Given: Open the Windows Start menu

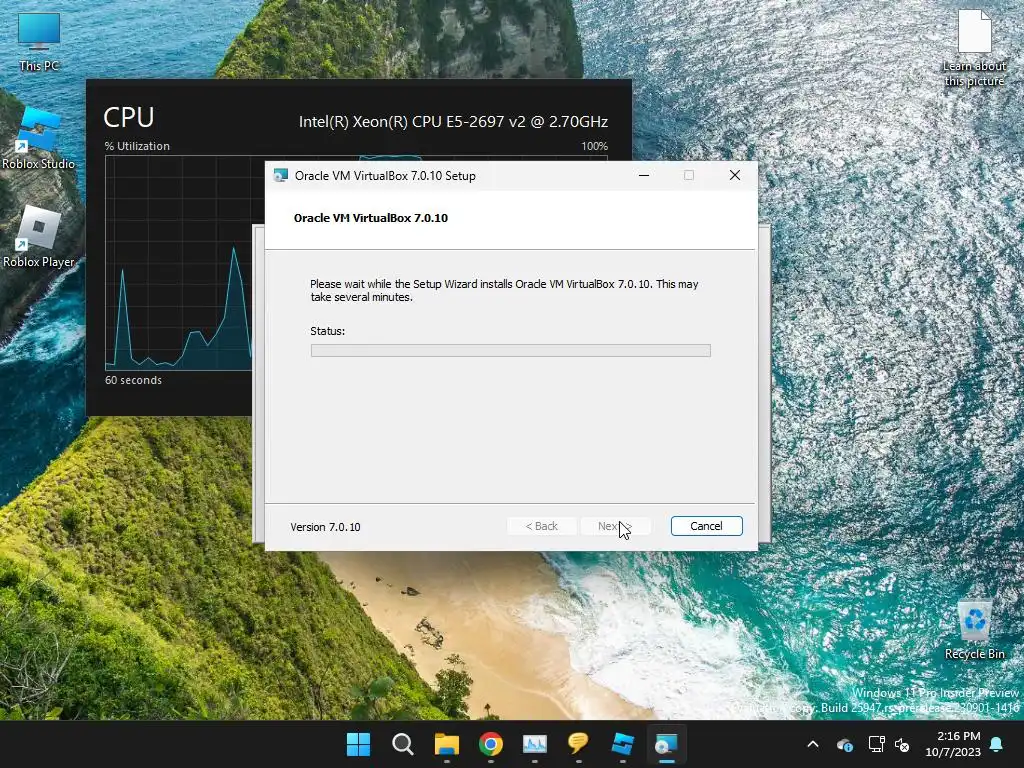Looking at the screenshot, I should point(358,744).
